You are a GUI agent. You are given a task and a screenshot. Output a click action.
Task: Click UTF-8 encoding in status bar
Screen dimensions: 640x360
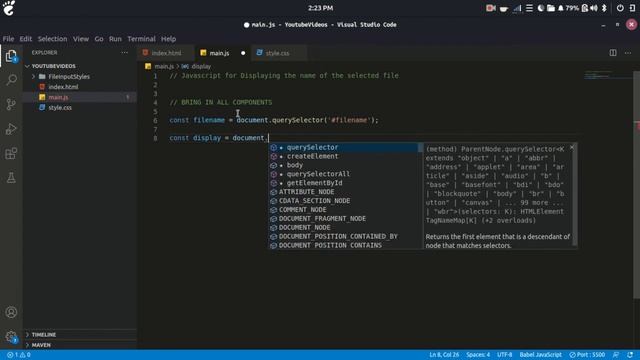click(504, 355)
